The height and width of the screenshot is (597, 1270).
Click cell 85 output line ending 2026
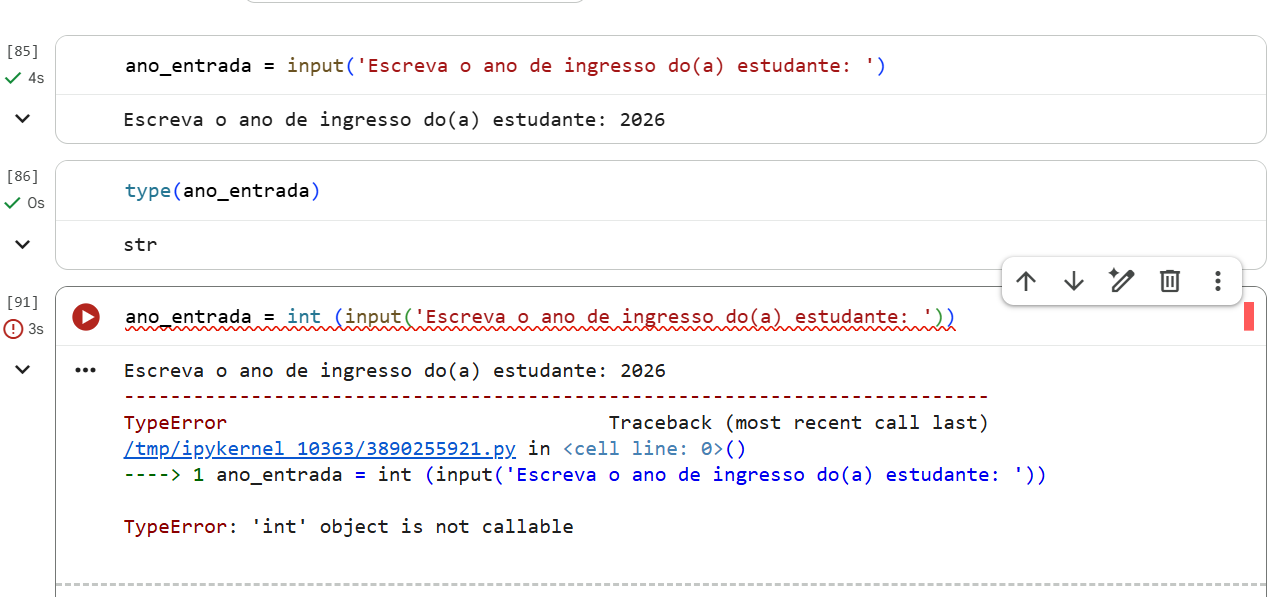coord(394,120)
